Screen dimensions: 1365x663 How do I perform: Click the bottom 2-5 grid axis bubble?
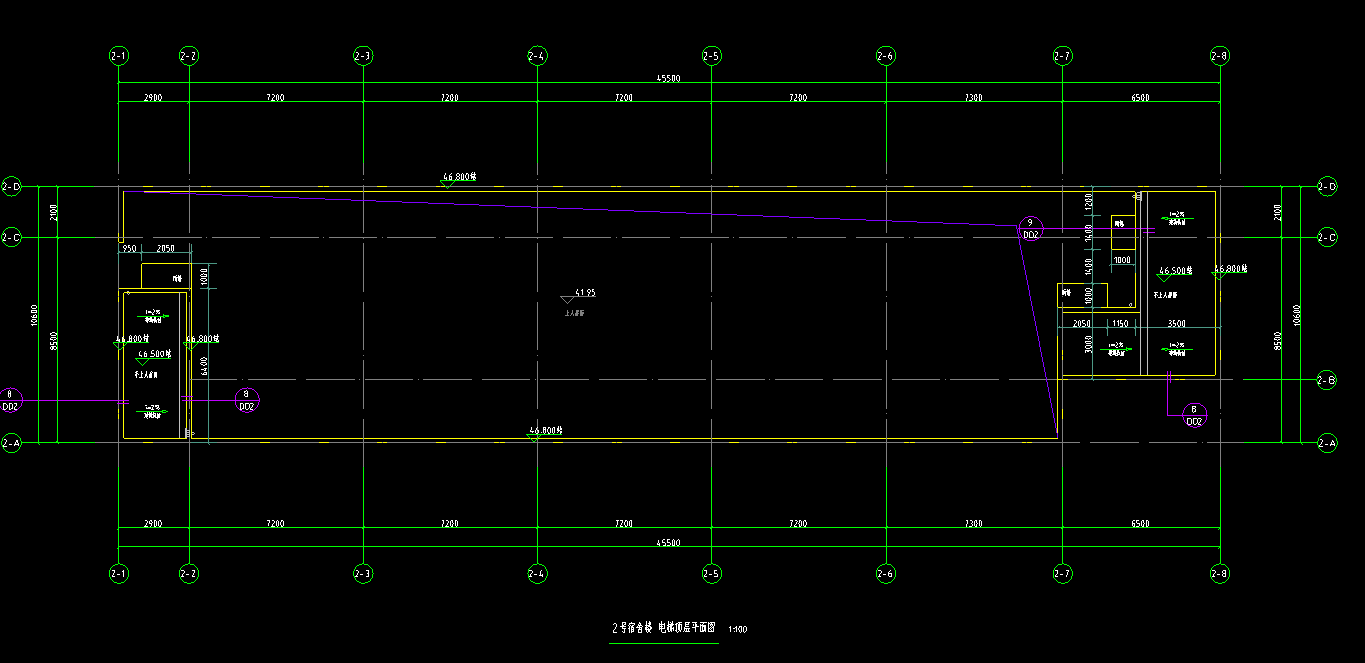711,573
